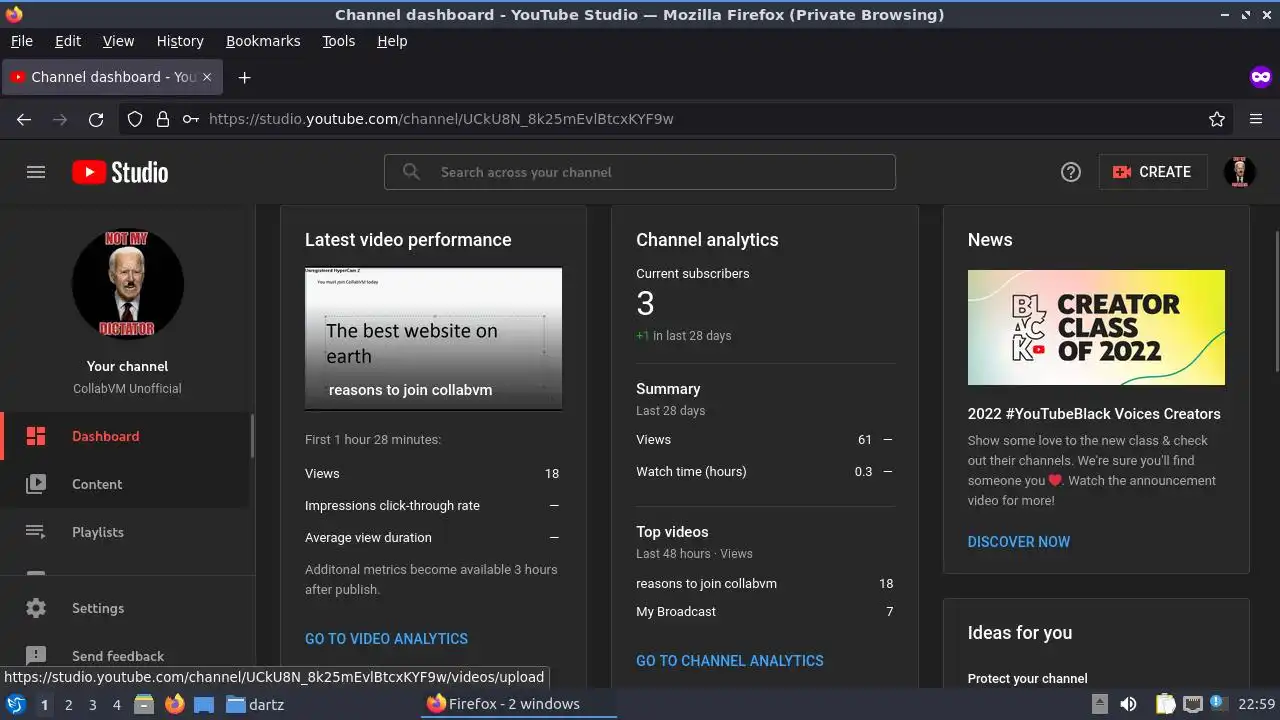Click the site padlock icon
Viewport: 1280px width, 720px height.
(x=163, y=119)
